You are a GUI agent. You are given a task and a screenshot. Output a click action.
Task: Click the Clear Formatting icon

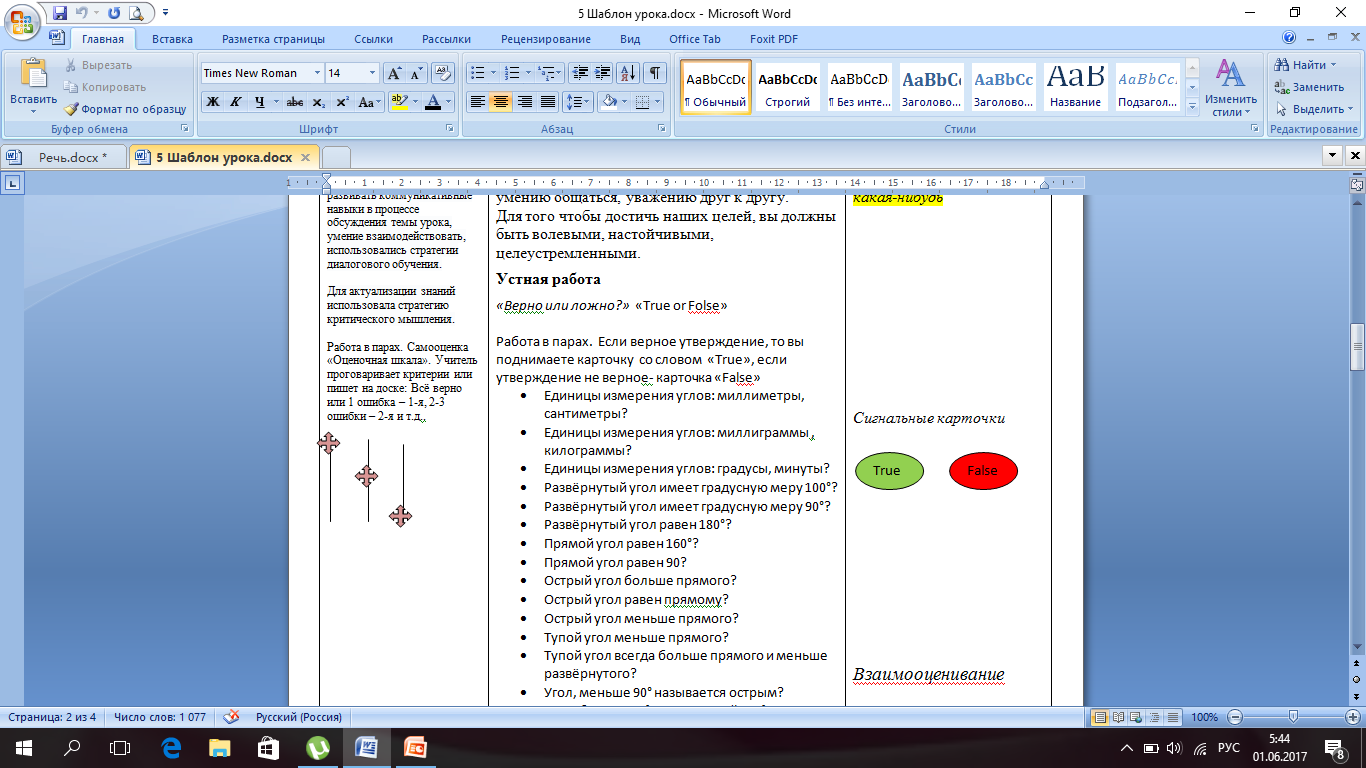pos(441,73)
